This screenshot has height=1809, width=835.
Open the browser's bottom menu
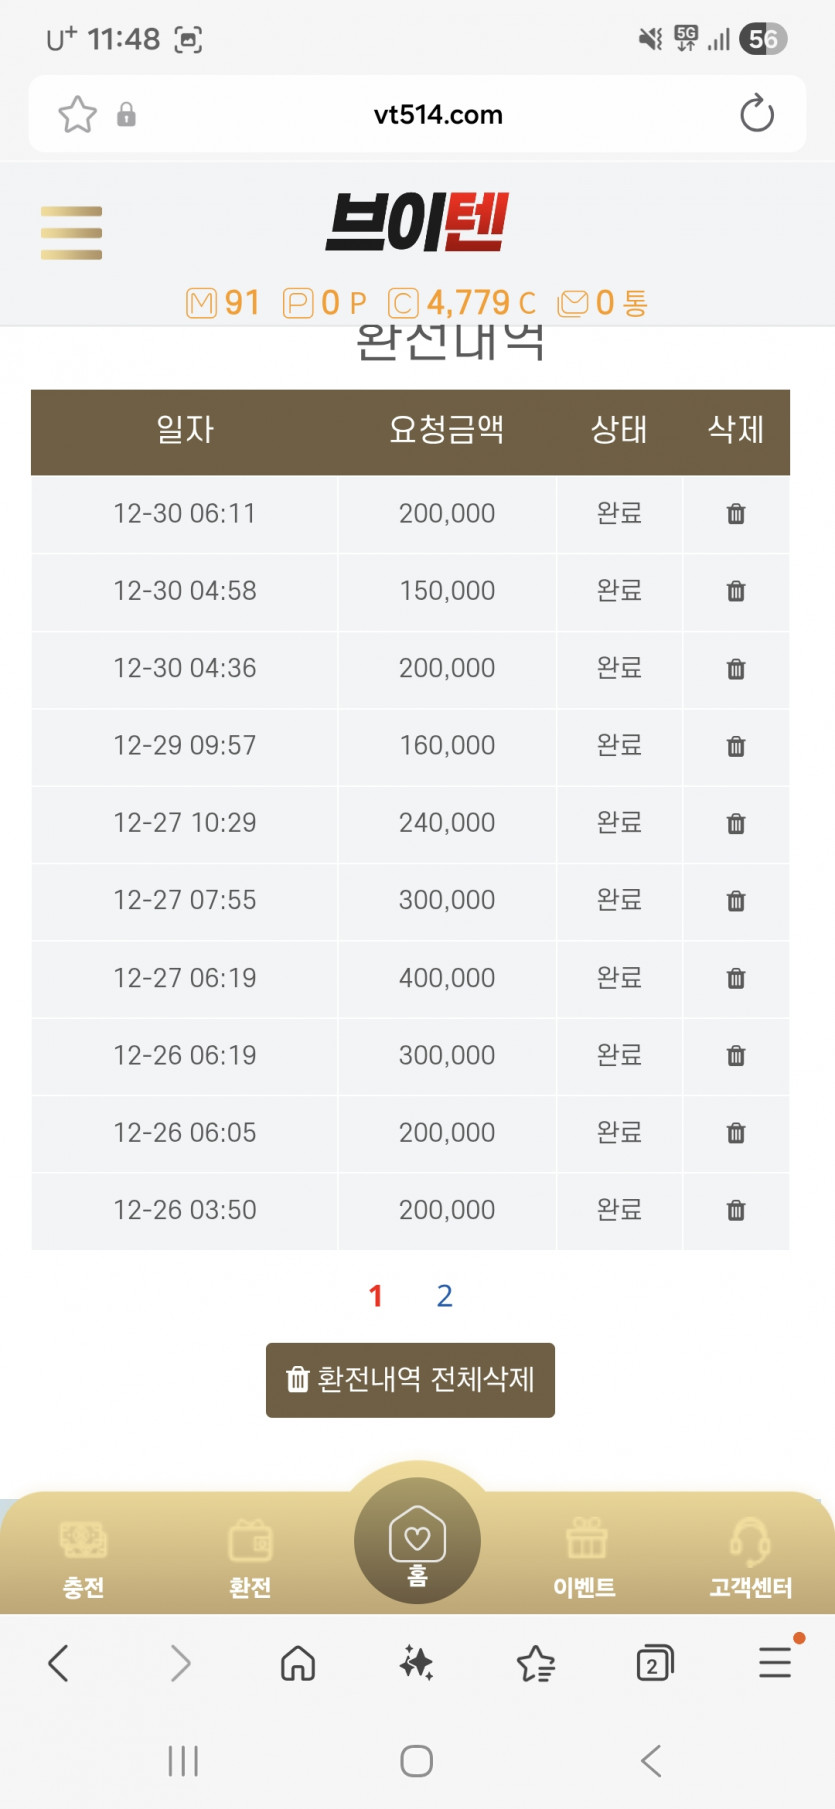click(x=775, y=1663)
